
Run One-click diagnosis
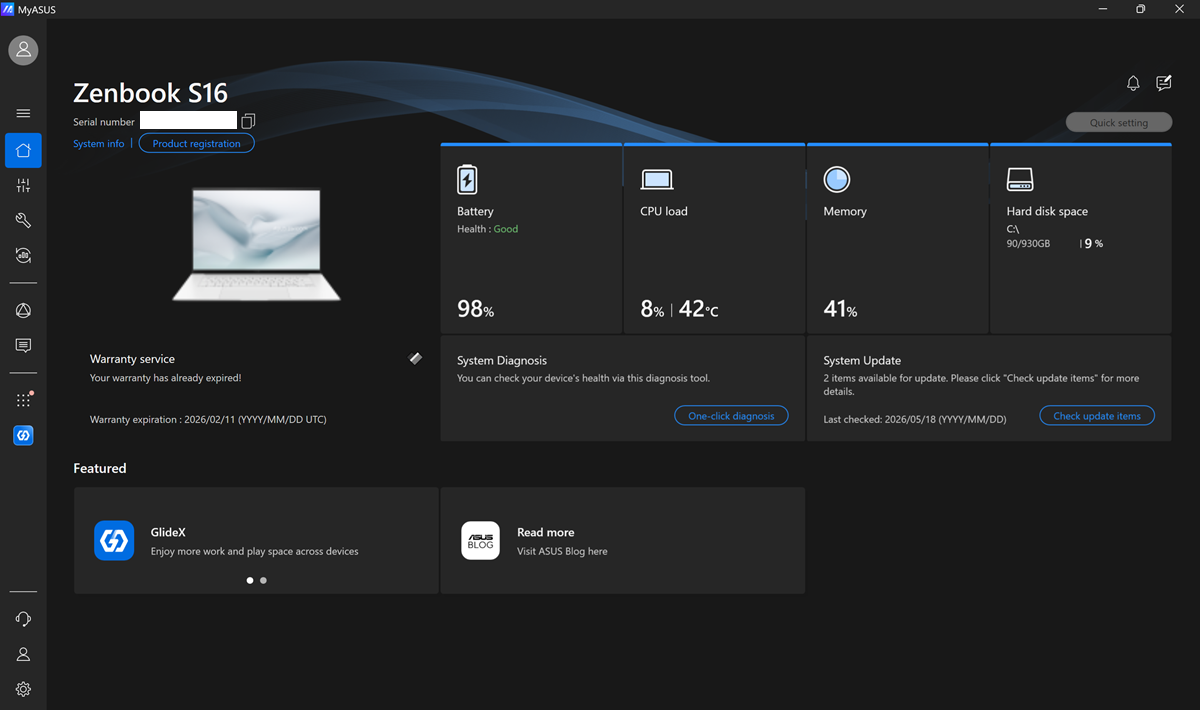point(731,416)
